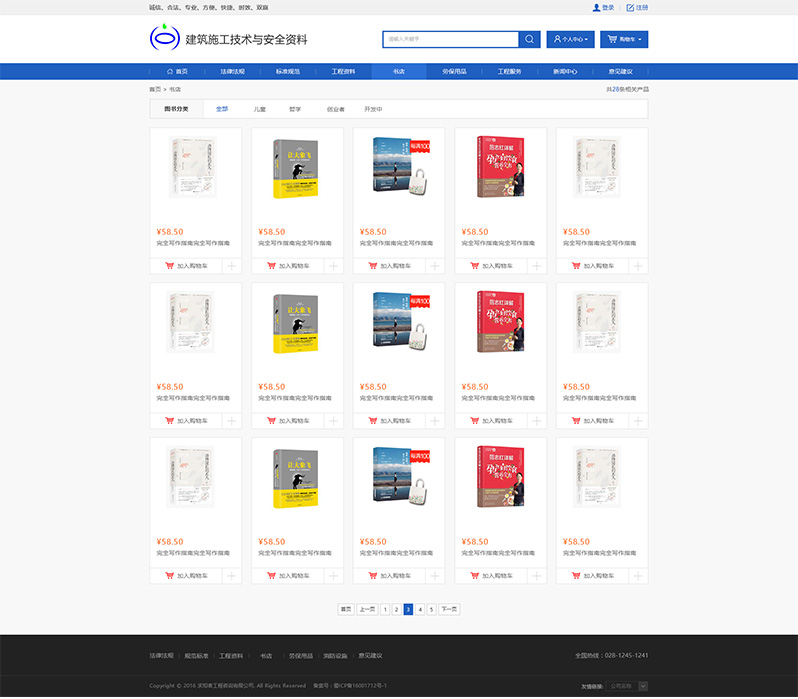
Task: Click the 注册 edit icon
Action: pos(630,7)
